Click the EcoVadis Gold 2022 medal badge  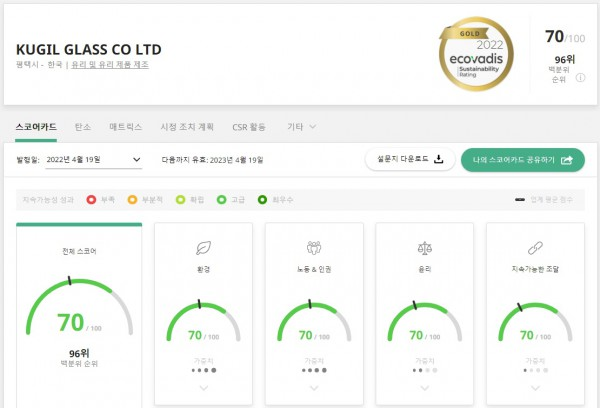[476, 54]
